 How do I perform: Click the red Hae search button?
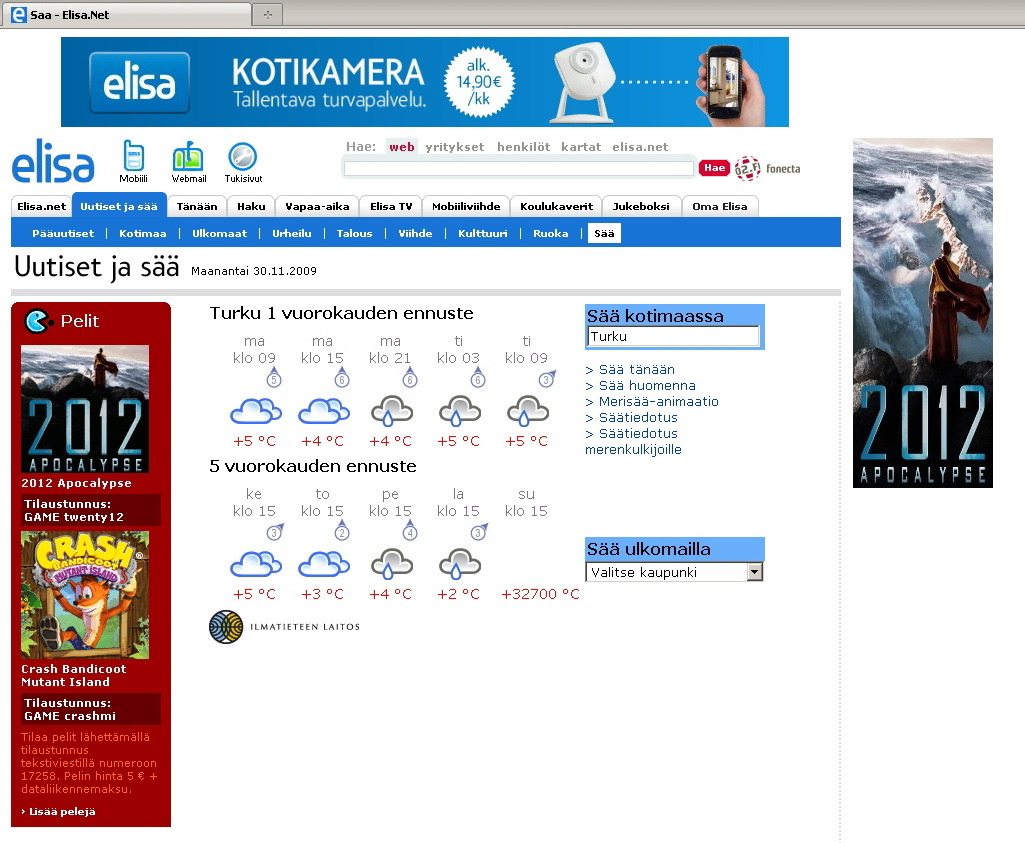click(714, 168)
